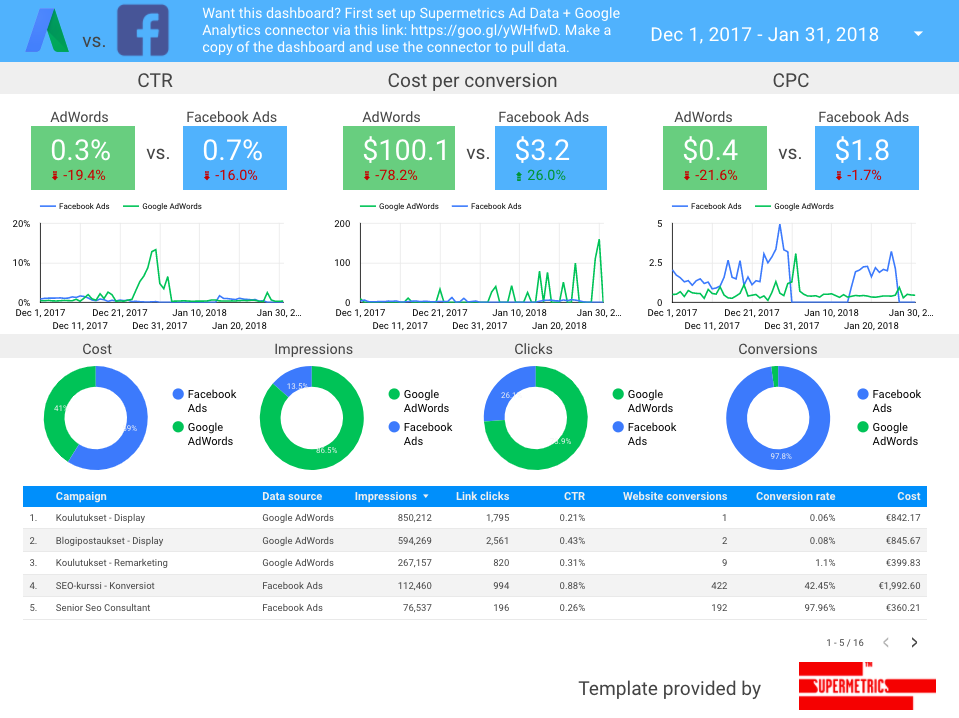This screenshot has width=959, height=718.
Task: Sort table by Data source header
Action: [x=292, y=496]
